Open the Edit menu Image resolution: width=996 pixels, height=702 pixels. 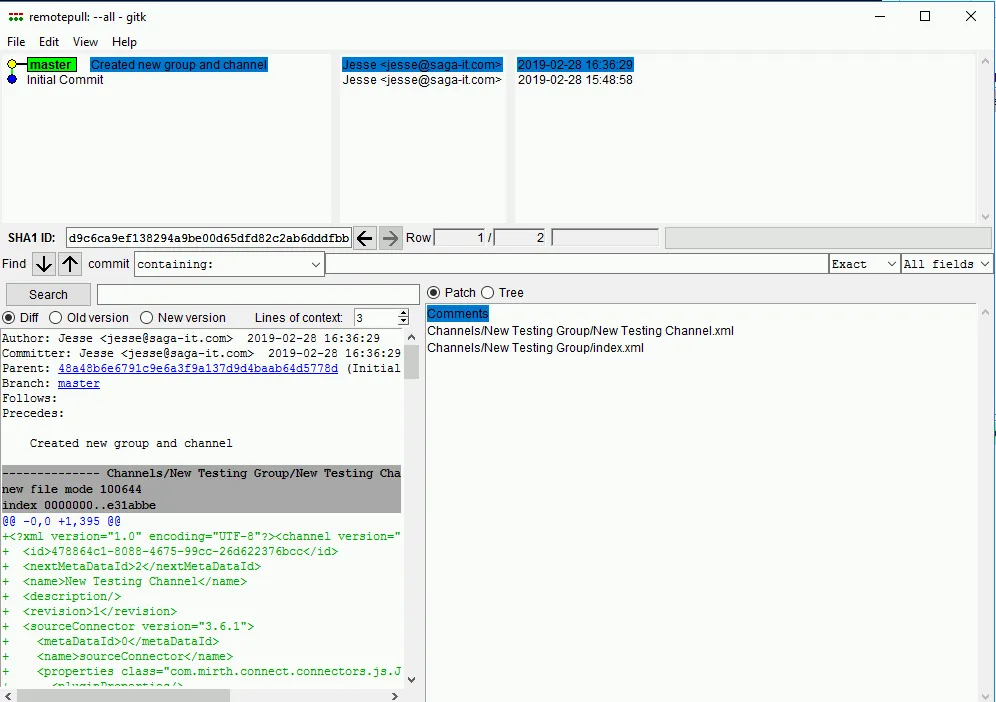point(47,42)
